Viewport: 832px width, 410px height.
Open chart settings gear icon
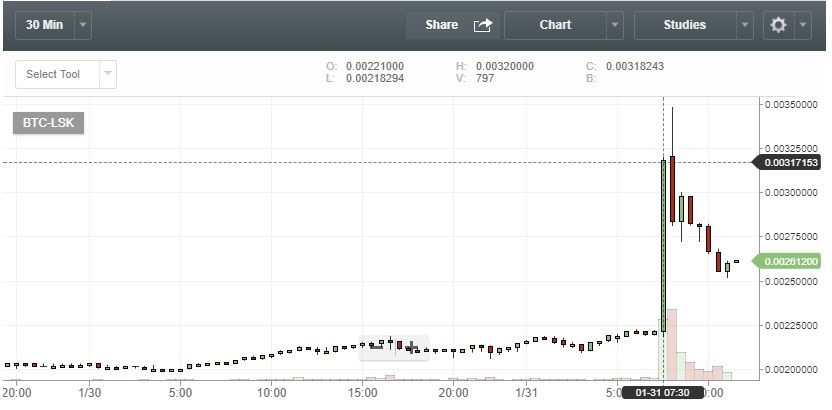[778, 25]
